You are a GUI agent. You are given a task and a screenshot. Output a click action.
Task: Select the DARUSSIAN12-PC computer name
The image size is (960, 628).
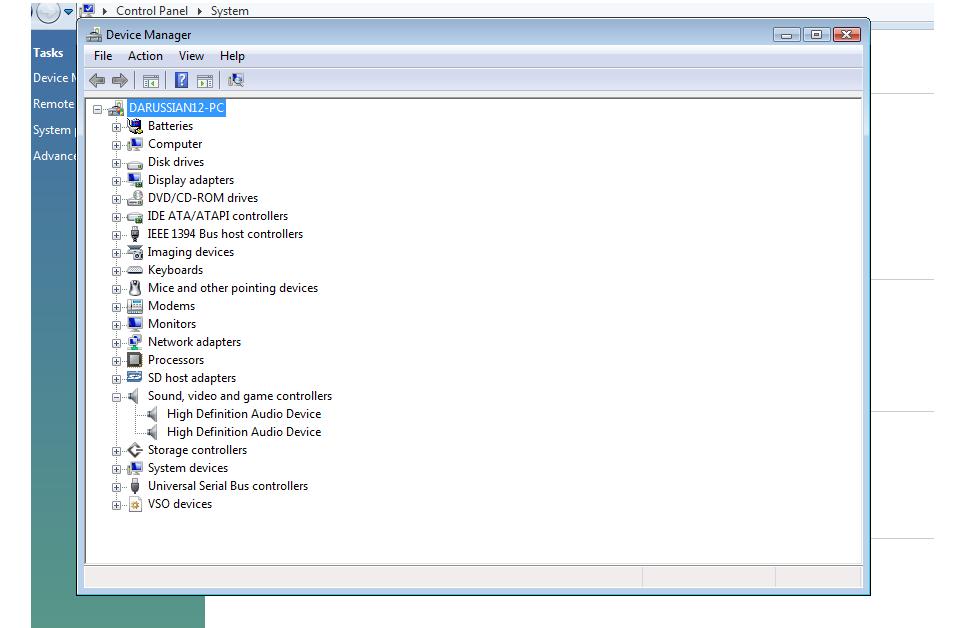tap(176, 108)
